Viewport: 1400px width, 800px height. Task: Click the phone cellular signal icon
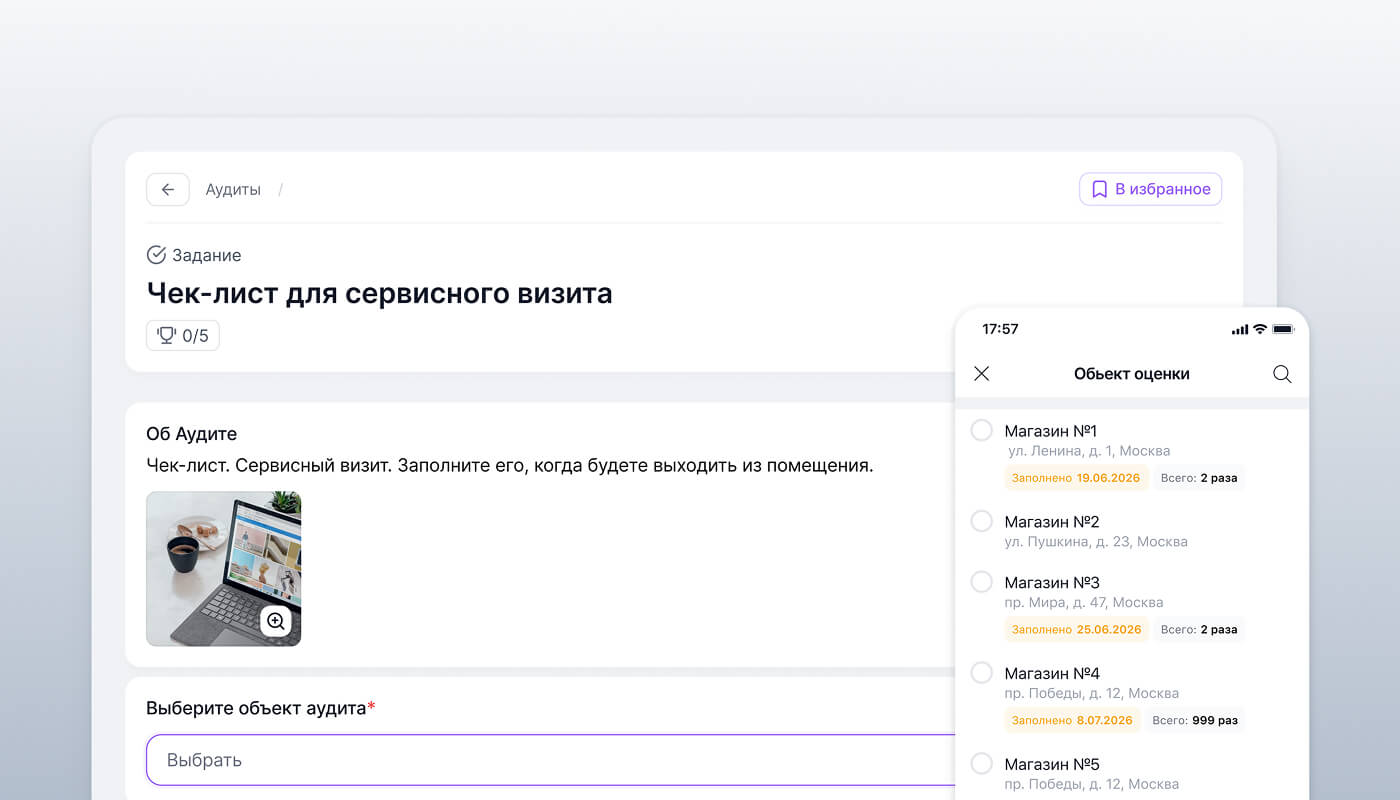pos(1240,329)
